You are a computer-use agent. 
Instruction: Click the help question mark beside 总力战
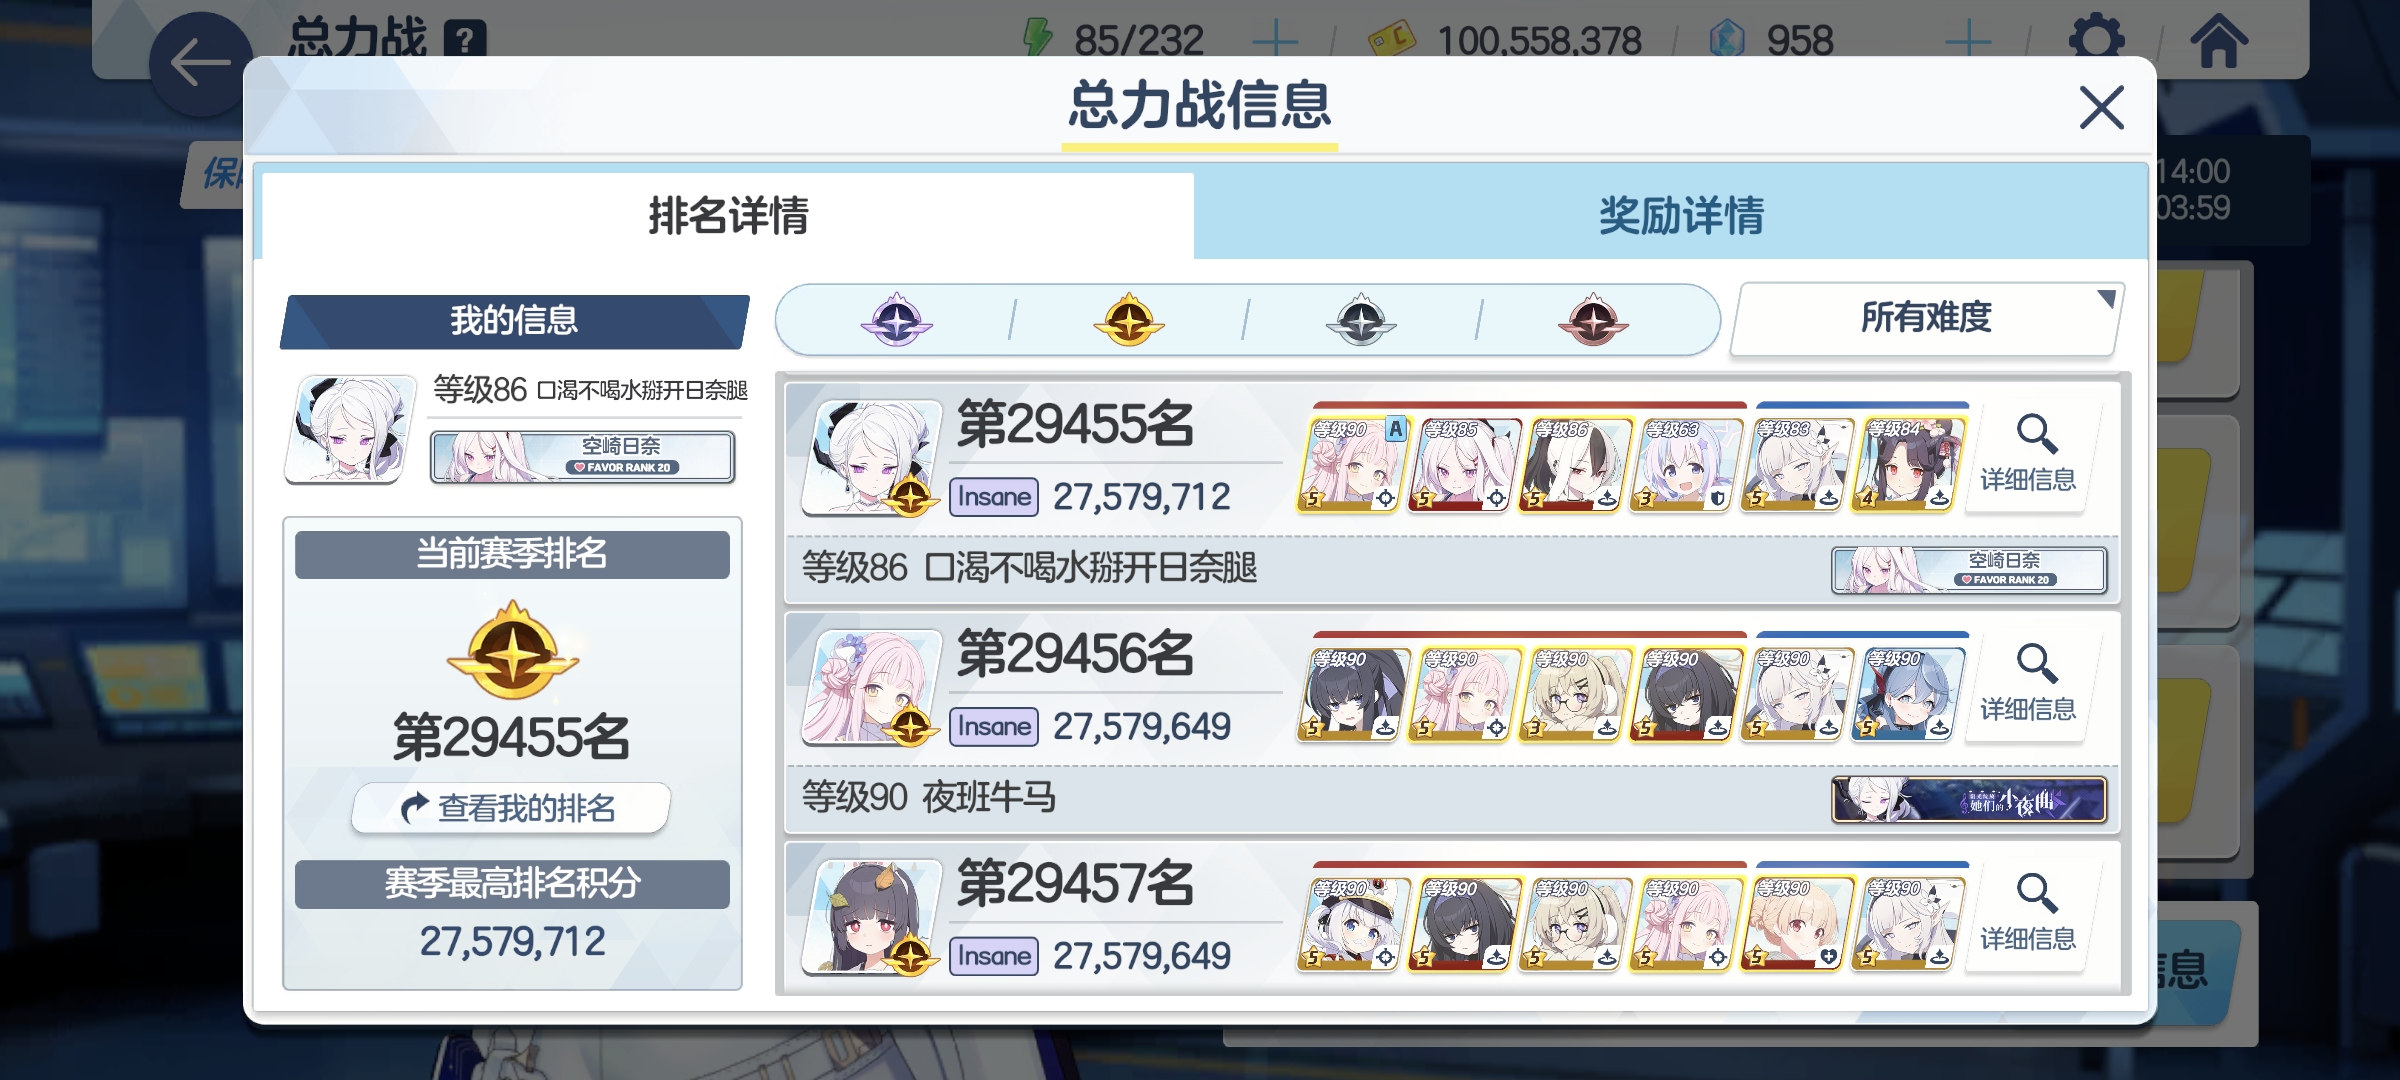tap(465, 40)
